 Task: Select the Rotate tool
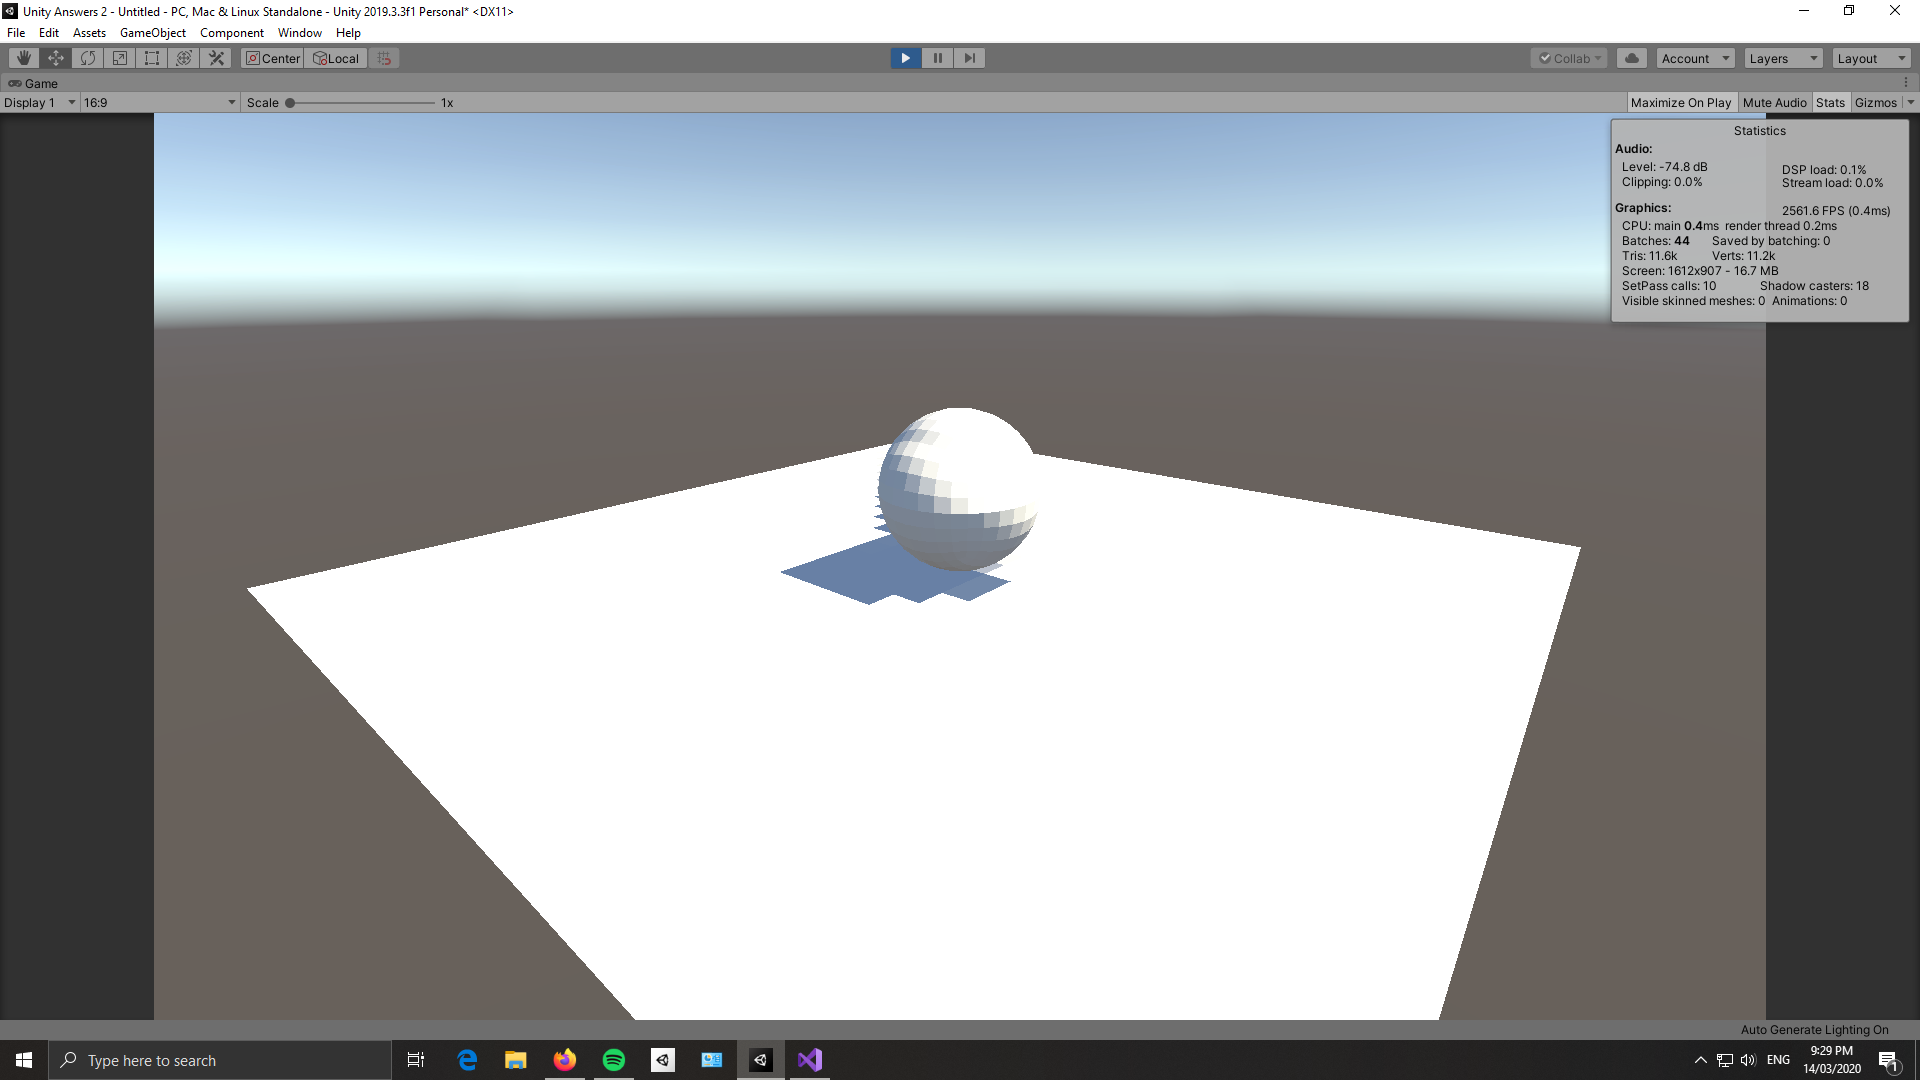point(87,58)
